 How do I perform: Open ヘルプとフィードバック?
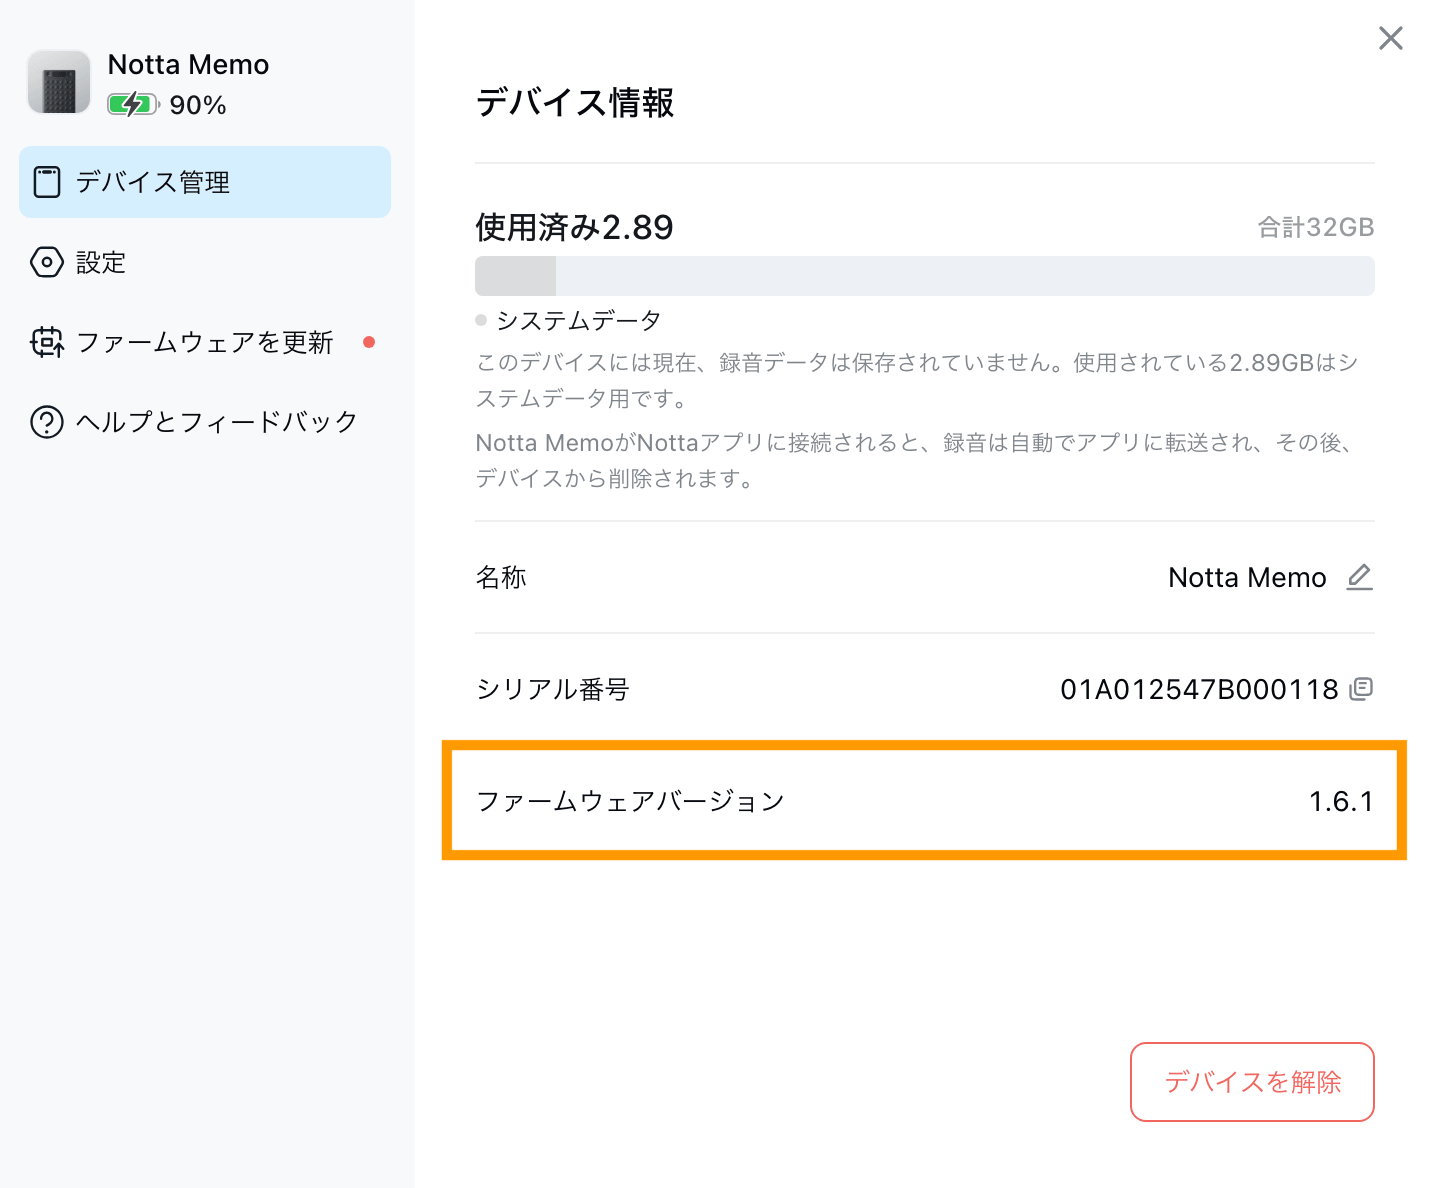point(205,422)
